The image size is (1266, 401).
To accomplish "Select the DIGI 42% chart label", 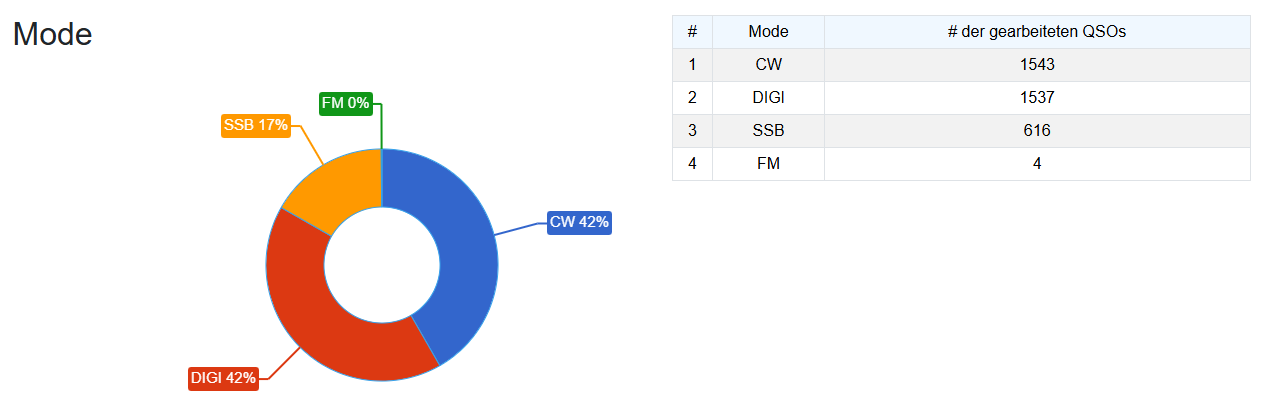I will [x=224, y=378].
